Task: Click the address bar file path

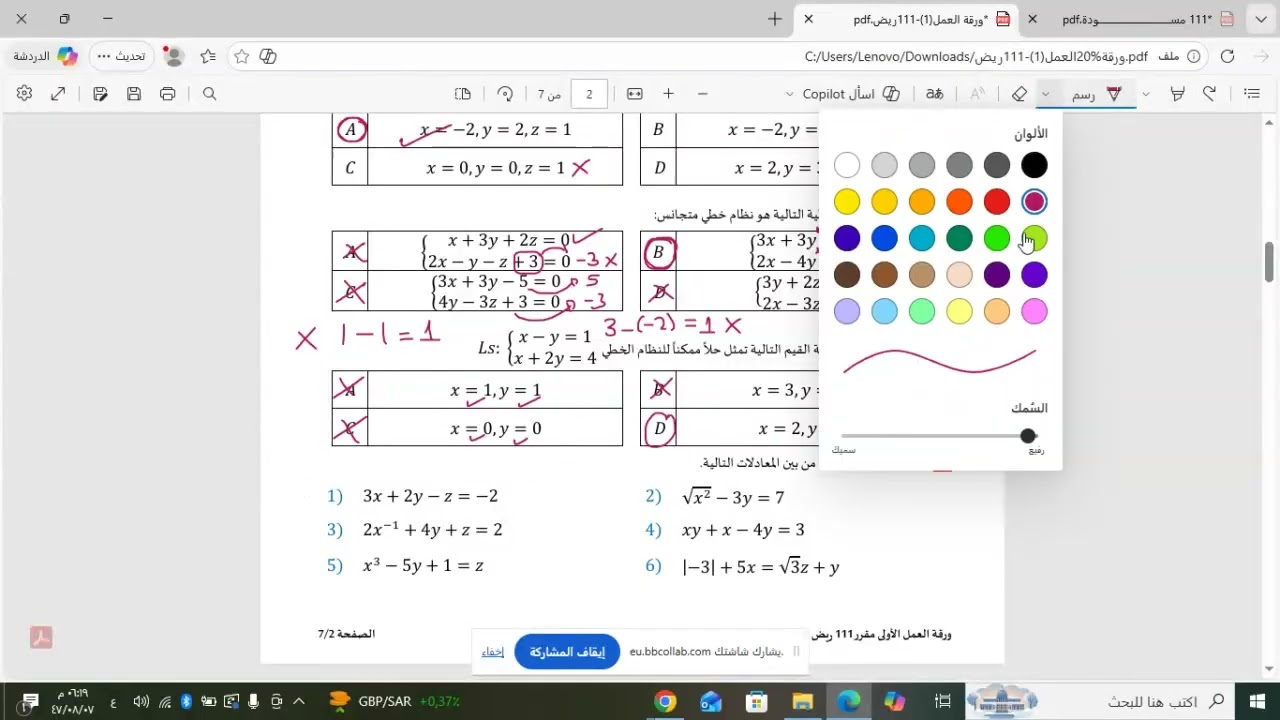Action: pyautogui.click(x=975, y=56)
